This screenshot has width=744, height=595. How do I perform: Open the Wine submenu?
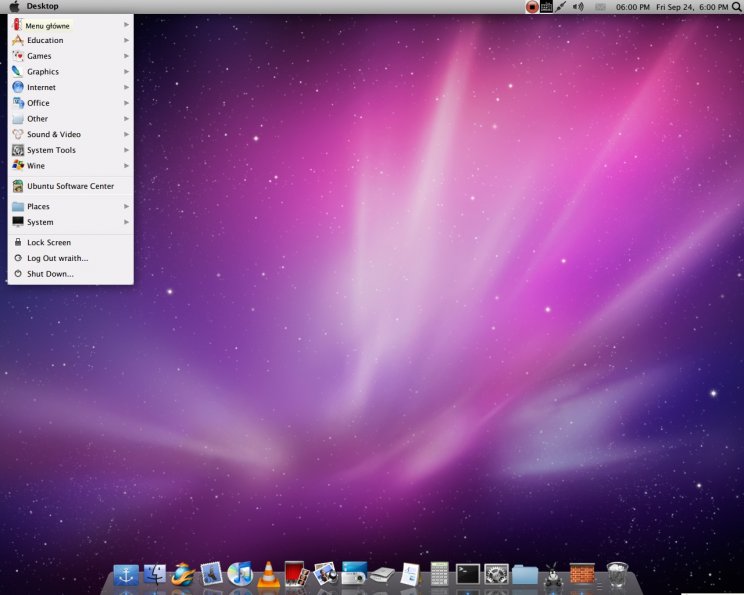(71, 166)
